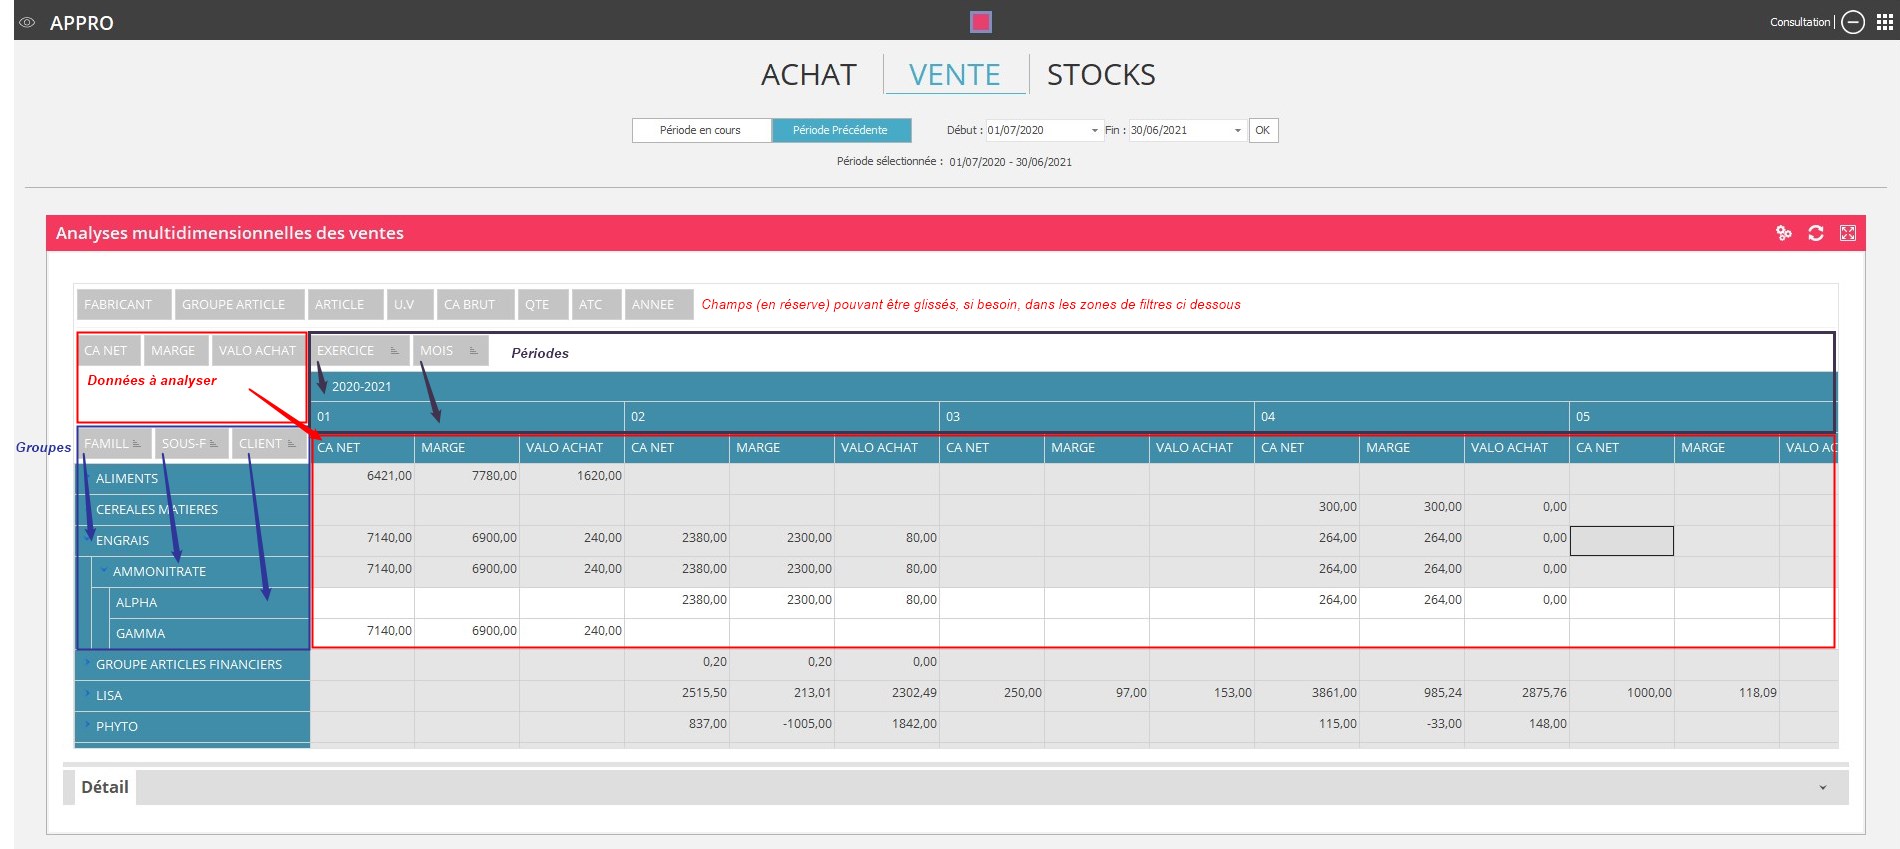Refresh the sales analysis panel
This screenshot has width=1900, height=849.
[x=1816, y=233]
